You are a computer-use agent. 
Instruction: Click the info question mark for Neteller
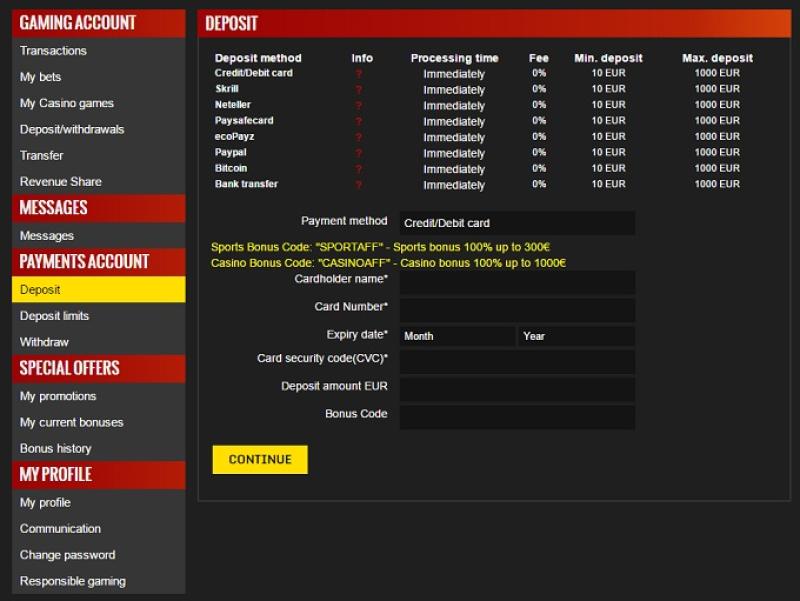click(x=358, y=106)
